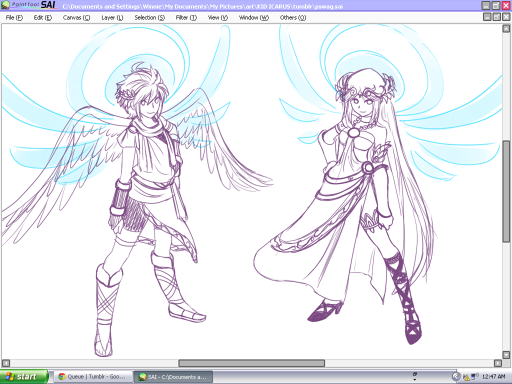Open the Others menu
Viewport: 512px width, 384px height.
(x=293, y=18)
